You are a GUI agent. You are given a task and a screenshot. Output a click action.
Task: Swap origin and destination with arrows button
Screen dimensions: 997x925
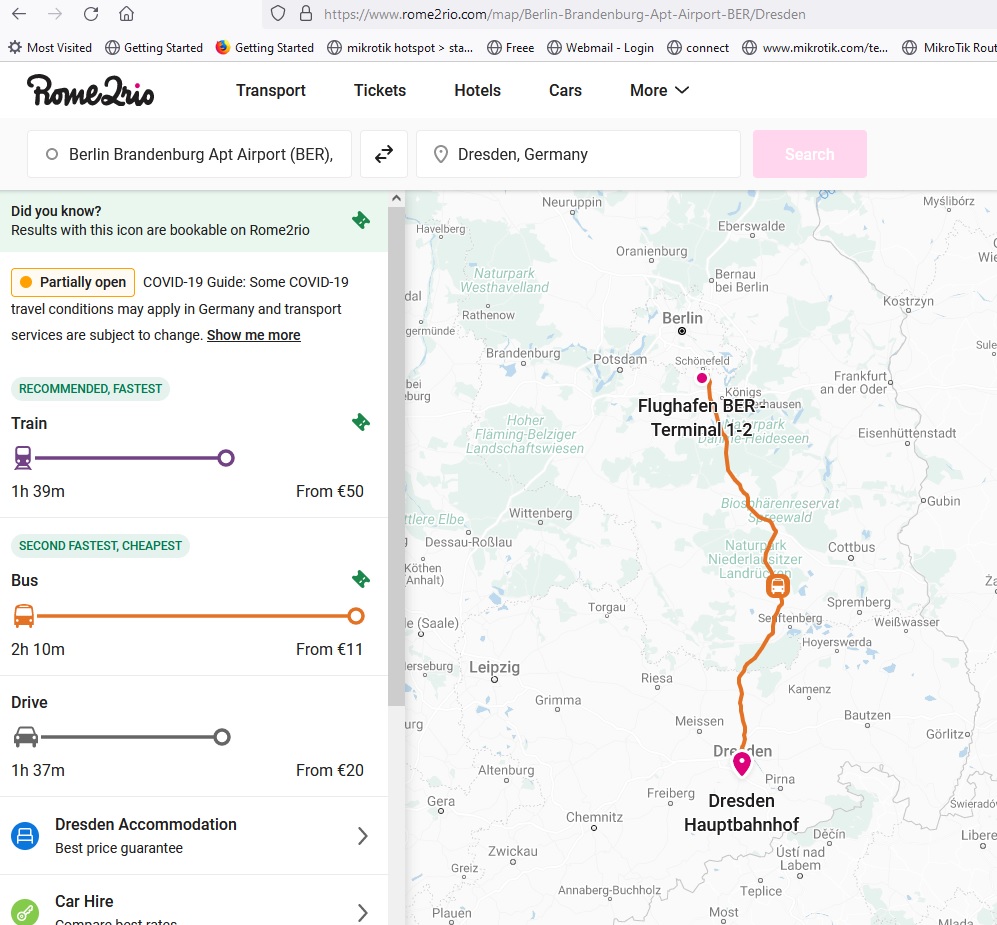point(384,154)
